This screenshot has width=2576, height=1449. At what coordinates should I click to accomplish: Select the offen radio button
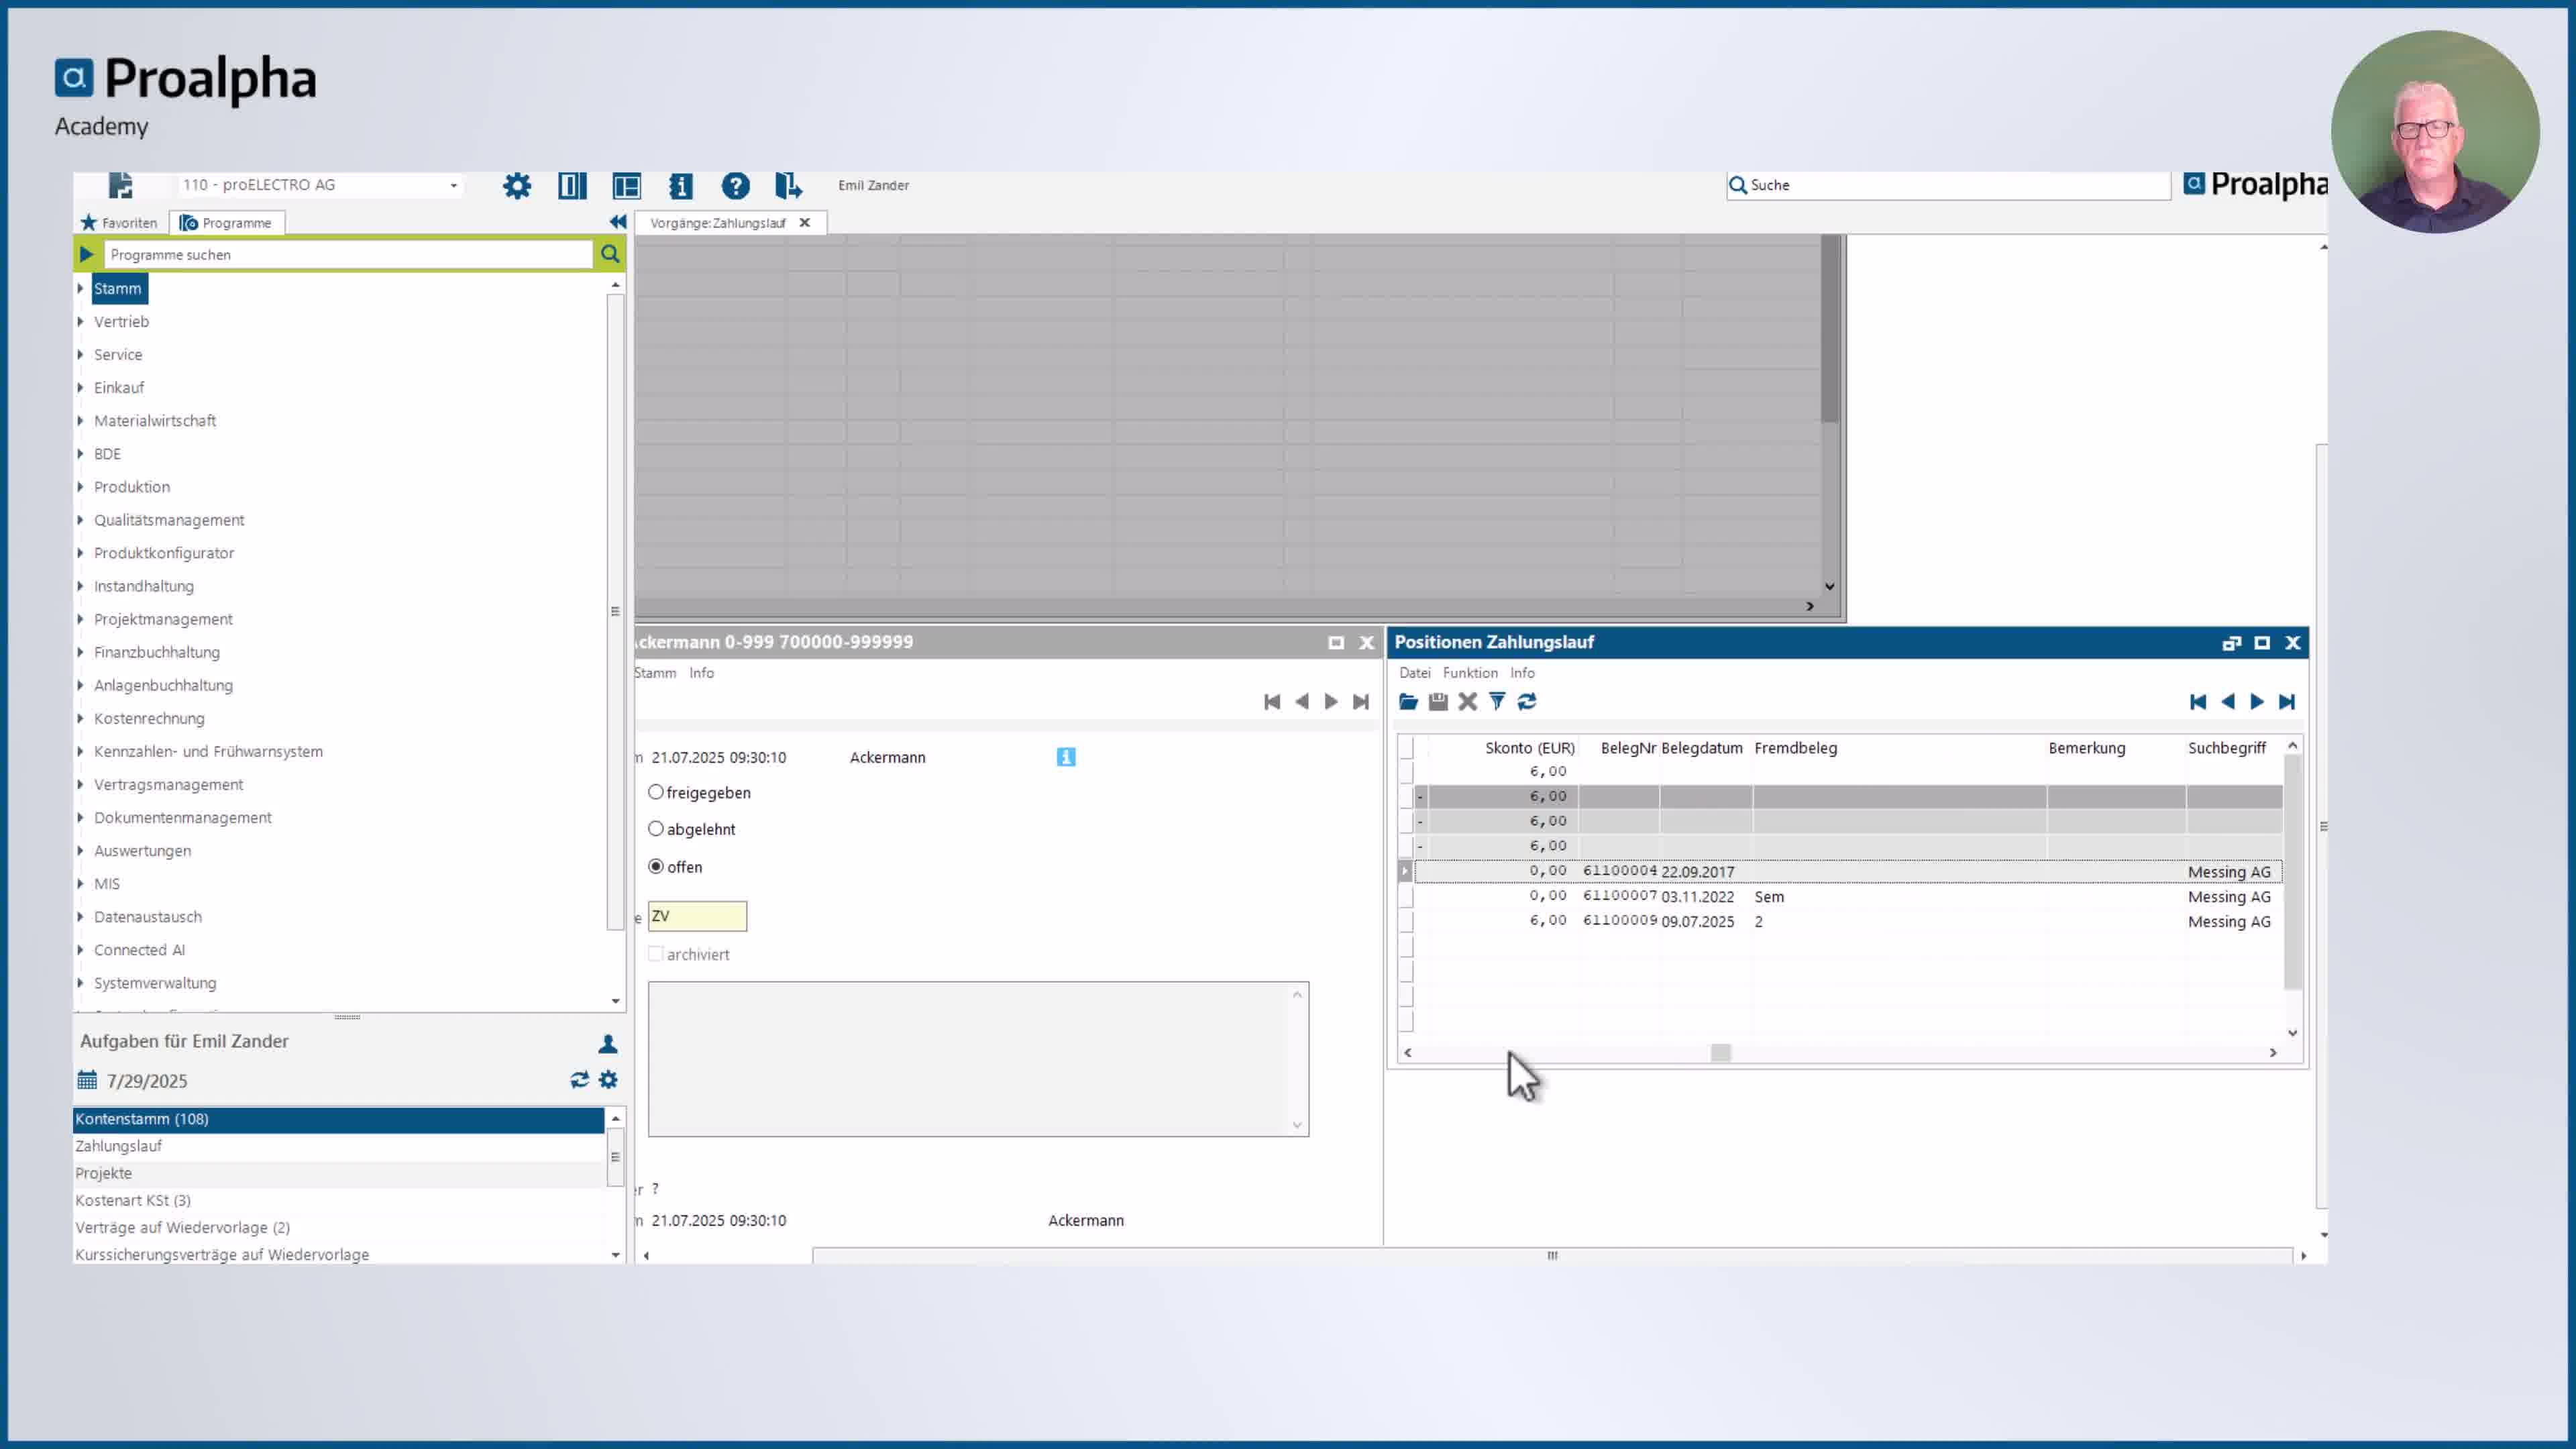coord(656,866)
